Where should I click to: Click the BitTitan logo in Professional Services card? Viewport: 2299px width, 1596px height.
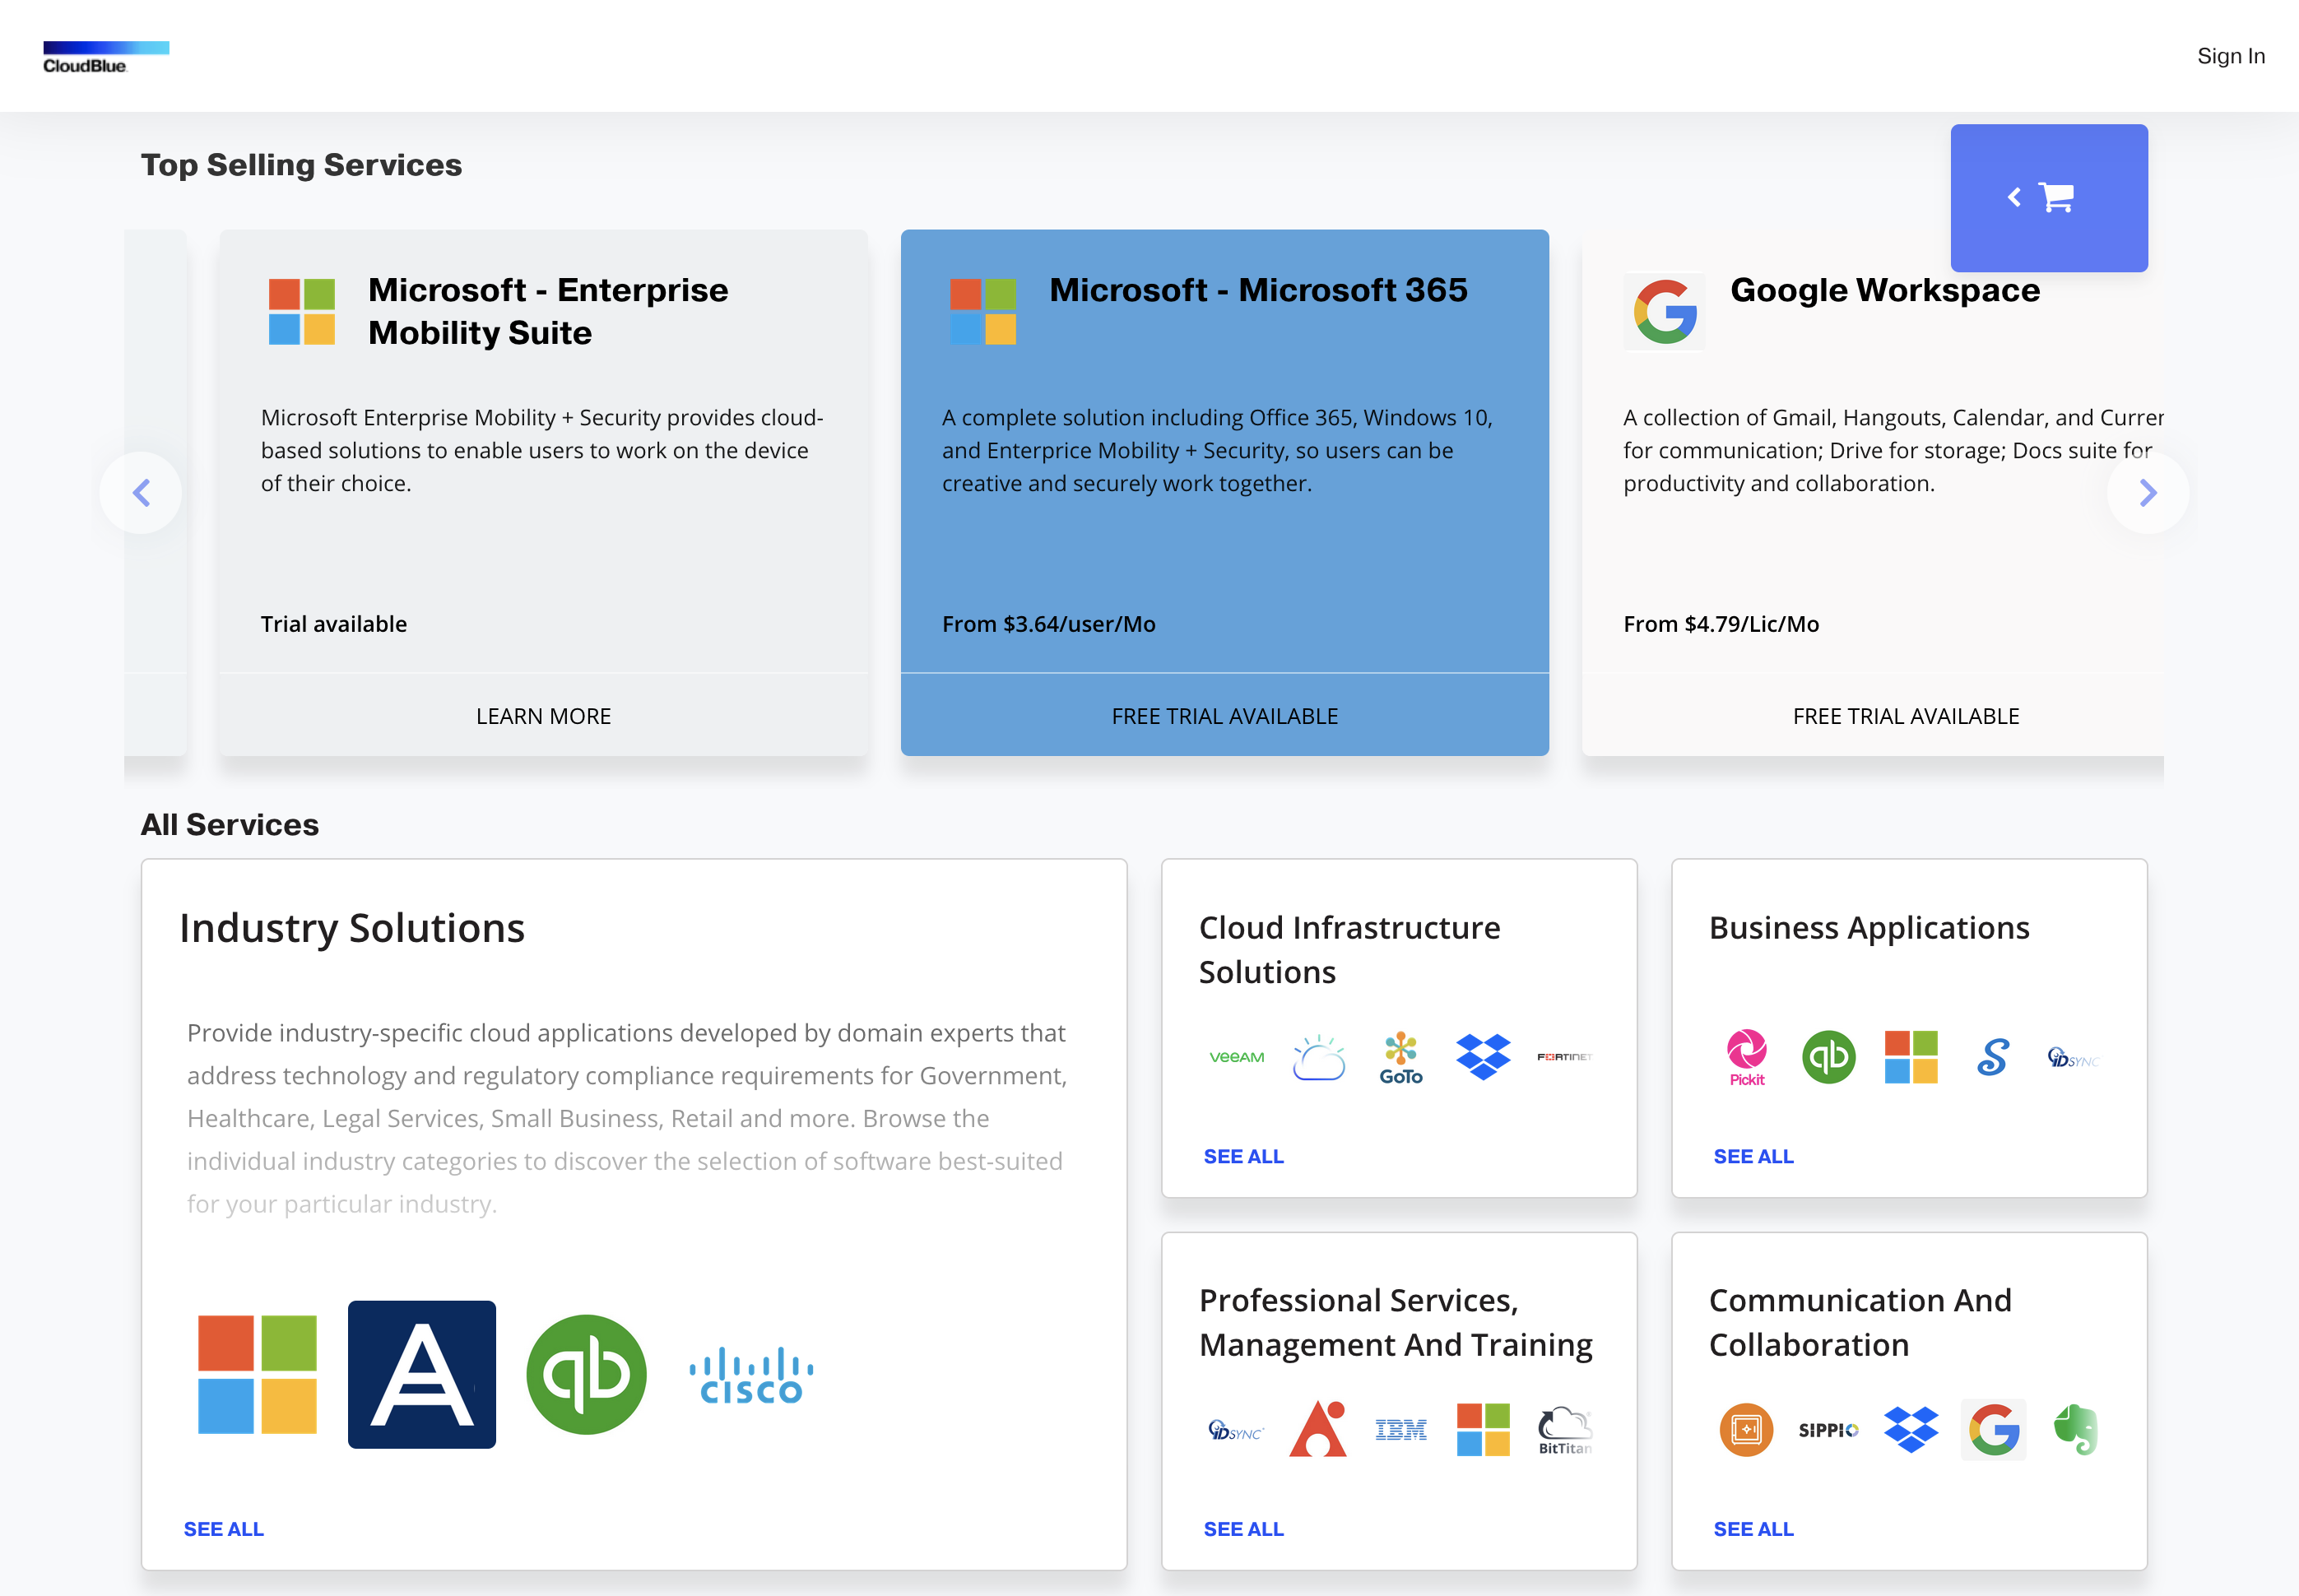(1564, 1431)
